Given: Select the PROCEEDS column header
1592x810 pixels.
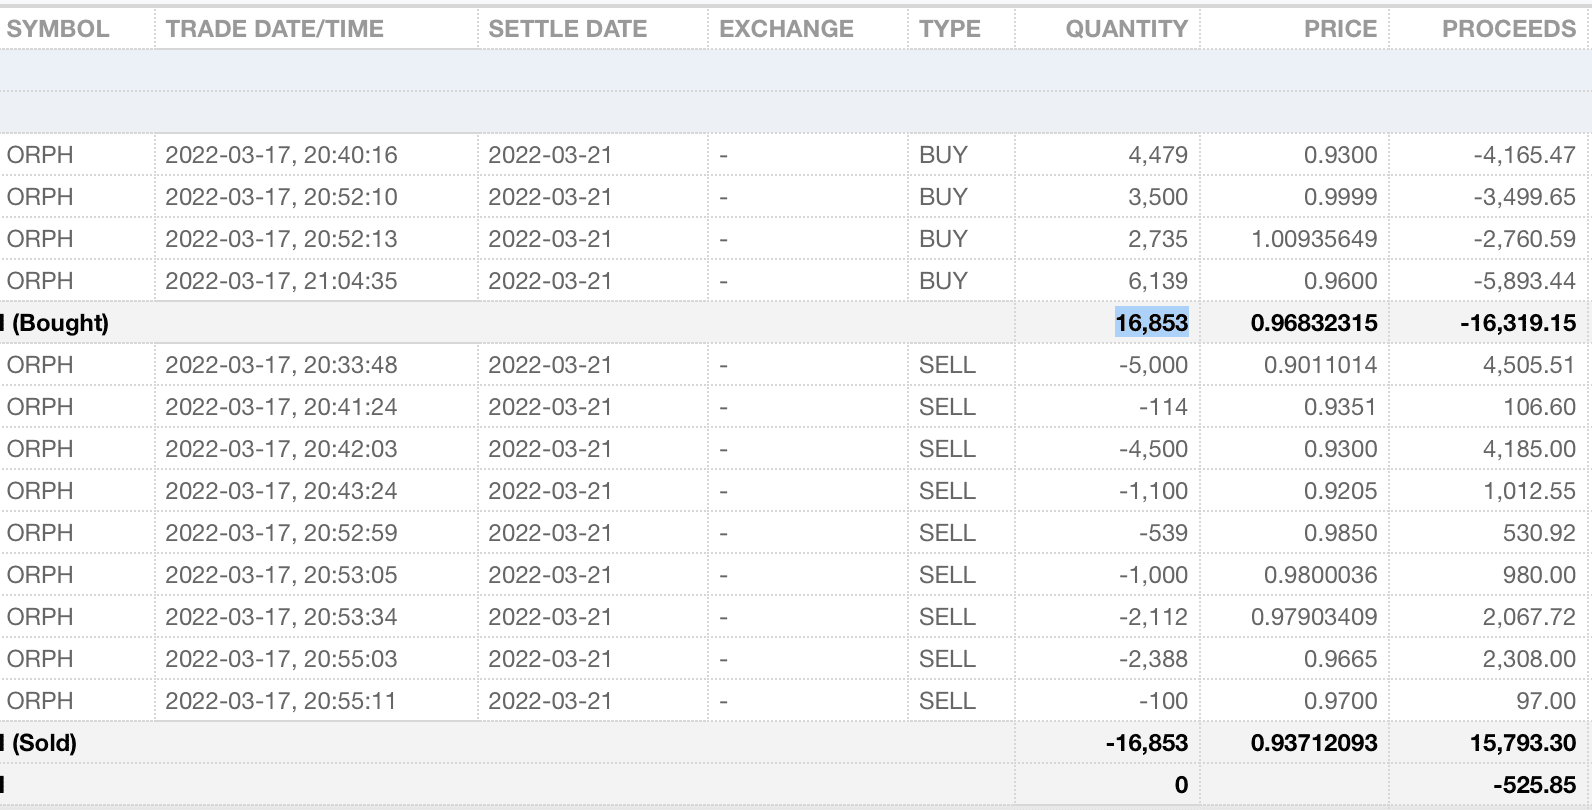Looking at the screenshot, I should point(1508,29).
